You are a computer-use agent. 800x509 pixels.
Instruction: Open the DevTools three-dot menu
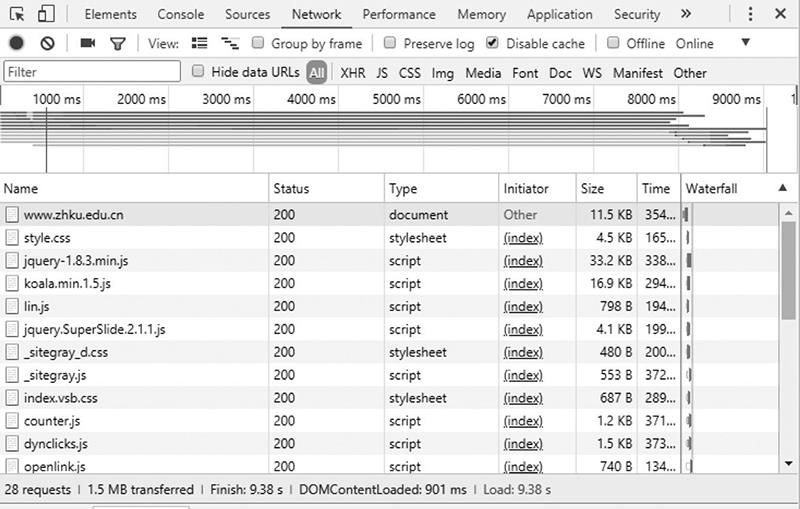[x=750, y=14]
